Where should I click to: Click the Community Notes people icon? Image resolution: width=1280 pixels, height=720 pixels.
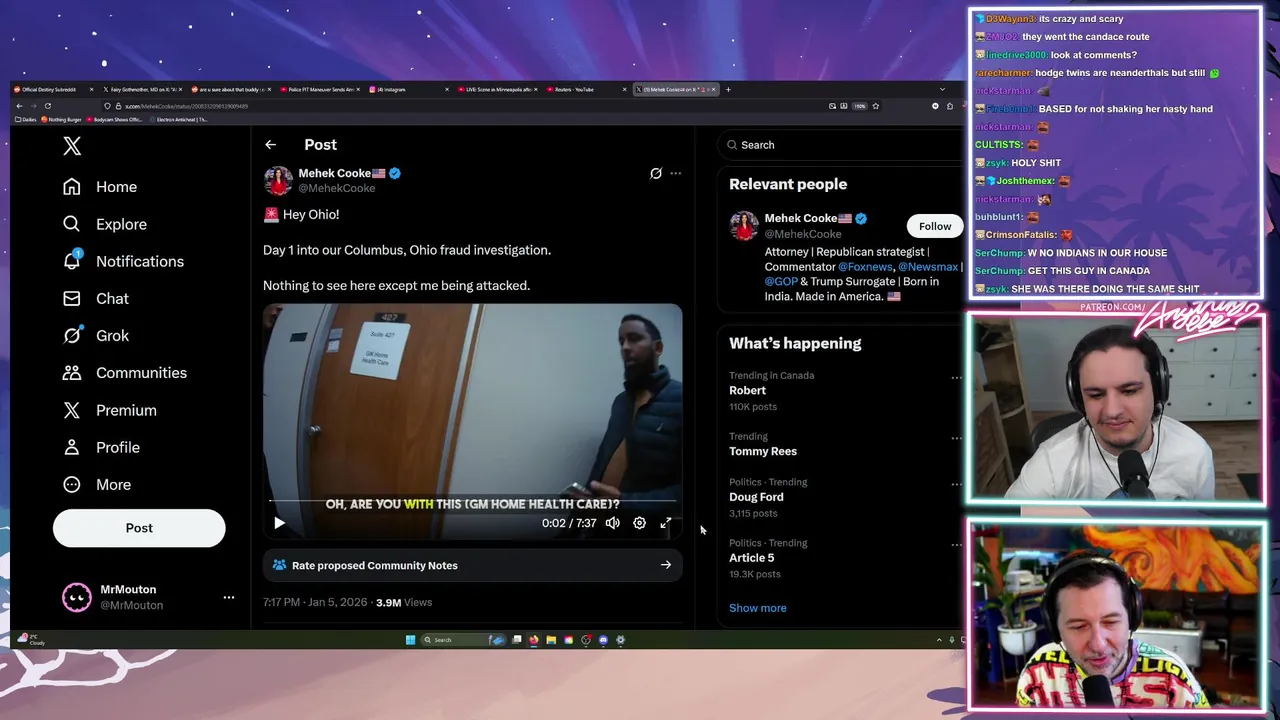(279, 565)
